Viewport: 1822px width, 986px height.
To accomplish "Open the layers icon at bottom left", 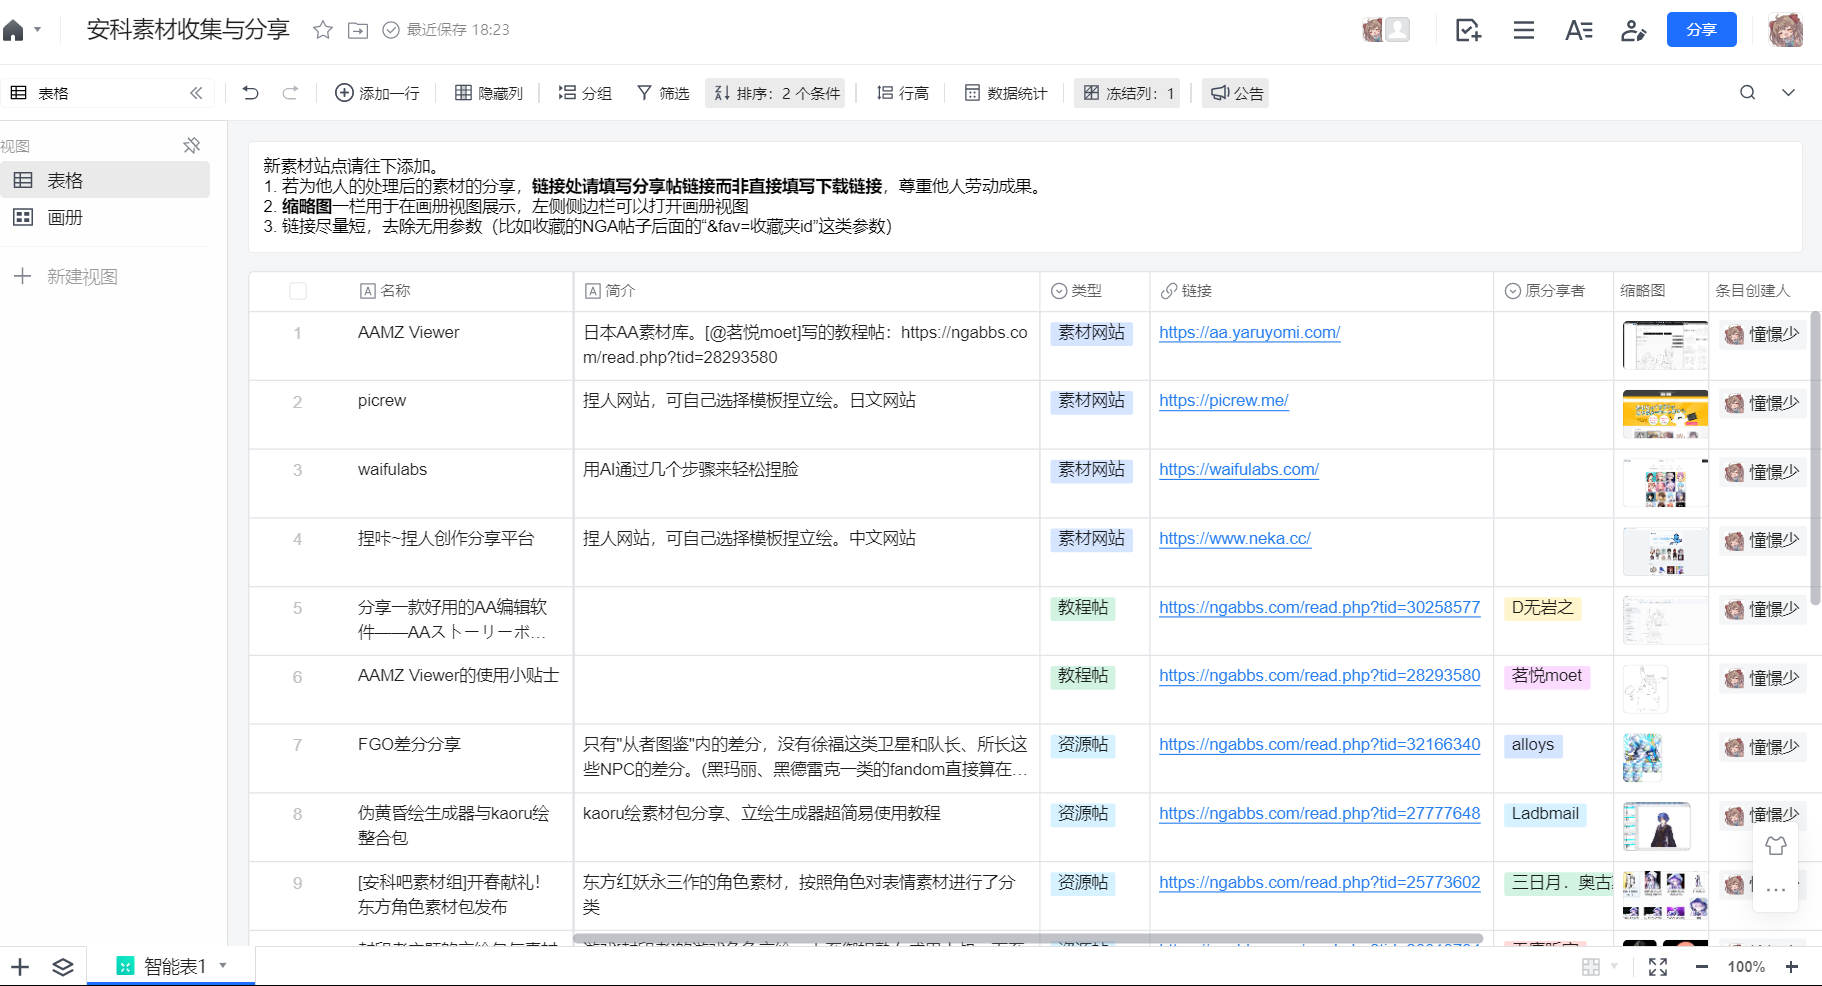I will coord(63,967).
